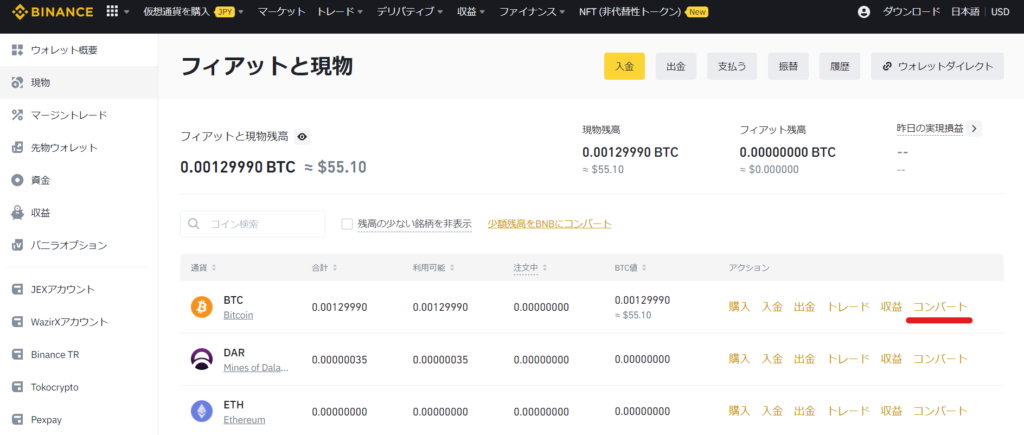Screen dimensions: 1024x435
Task: Click the バニラオプション sidebar icon
Action: pos(18,246)
